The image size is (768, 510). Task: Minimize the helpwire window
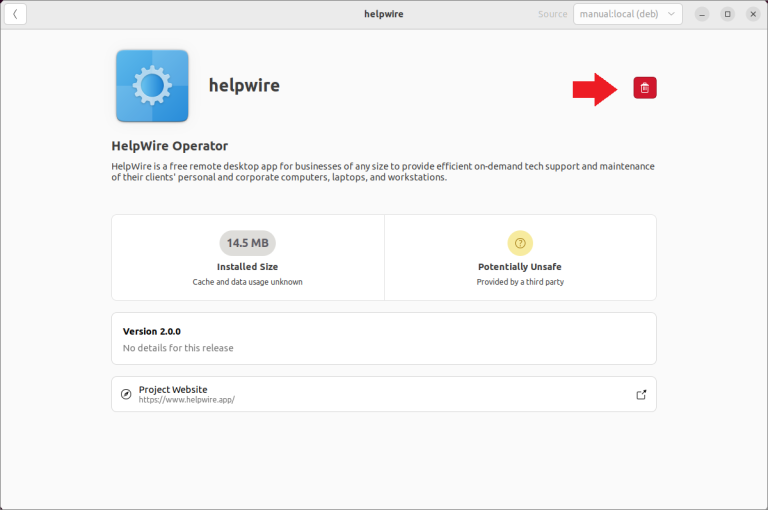[x=702, y=14]
